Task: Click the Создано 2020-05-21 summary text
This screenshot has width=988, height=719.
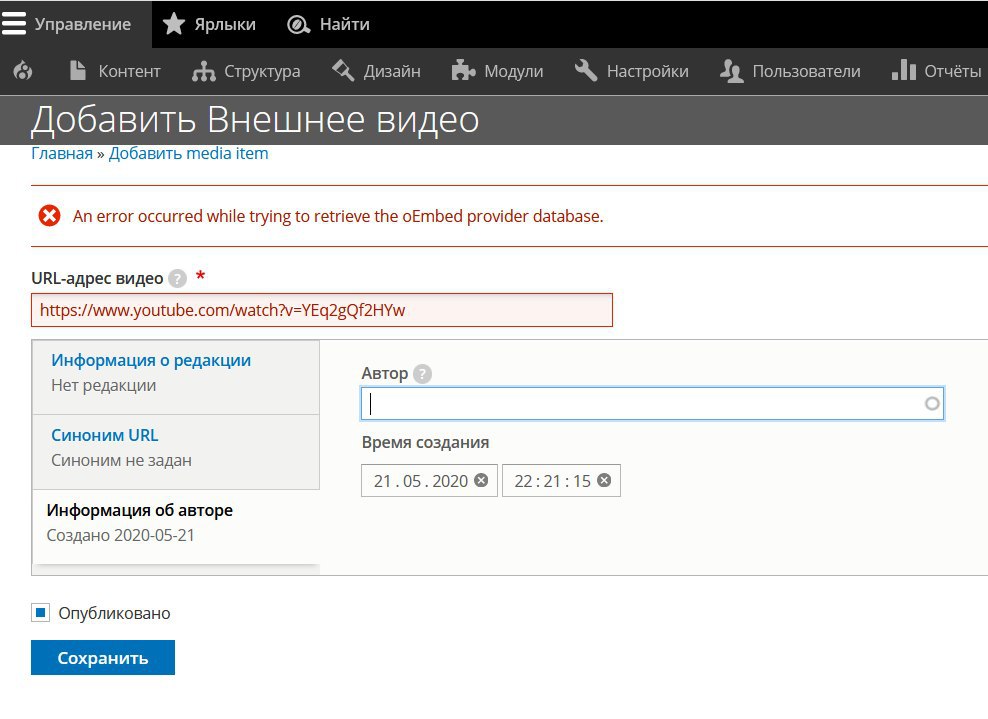Action: 120,535
